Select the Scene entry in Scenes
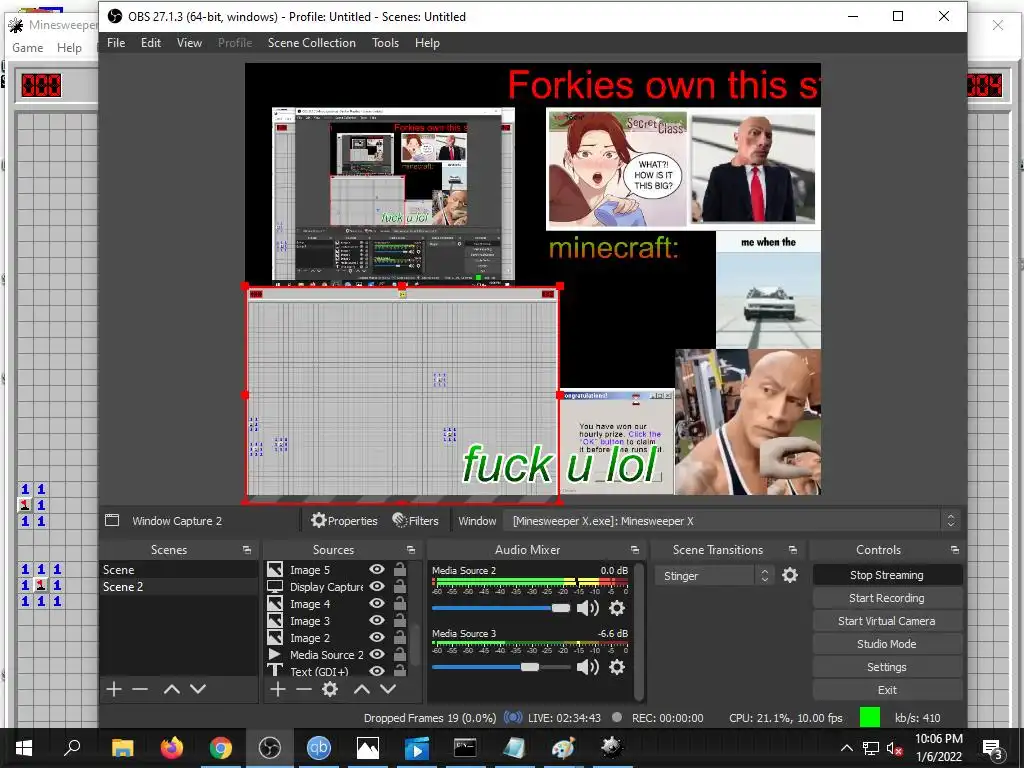1024x768 pixels. click(x=178, y=569)
